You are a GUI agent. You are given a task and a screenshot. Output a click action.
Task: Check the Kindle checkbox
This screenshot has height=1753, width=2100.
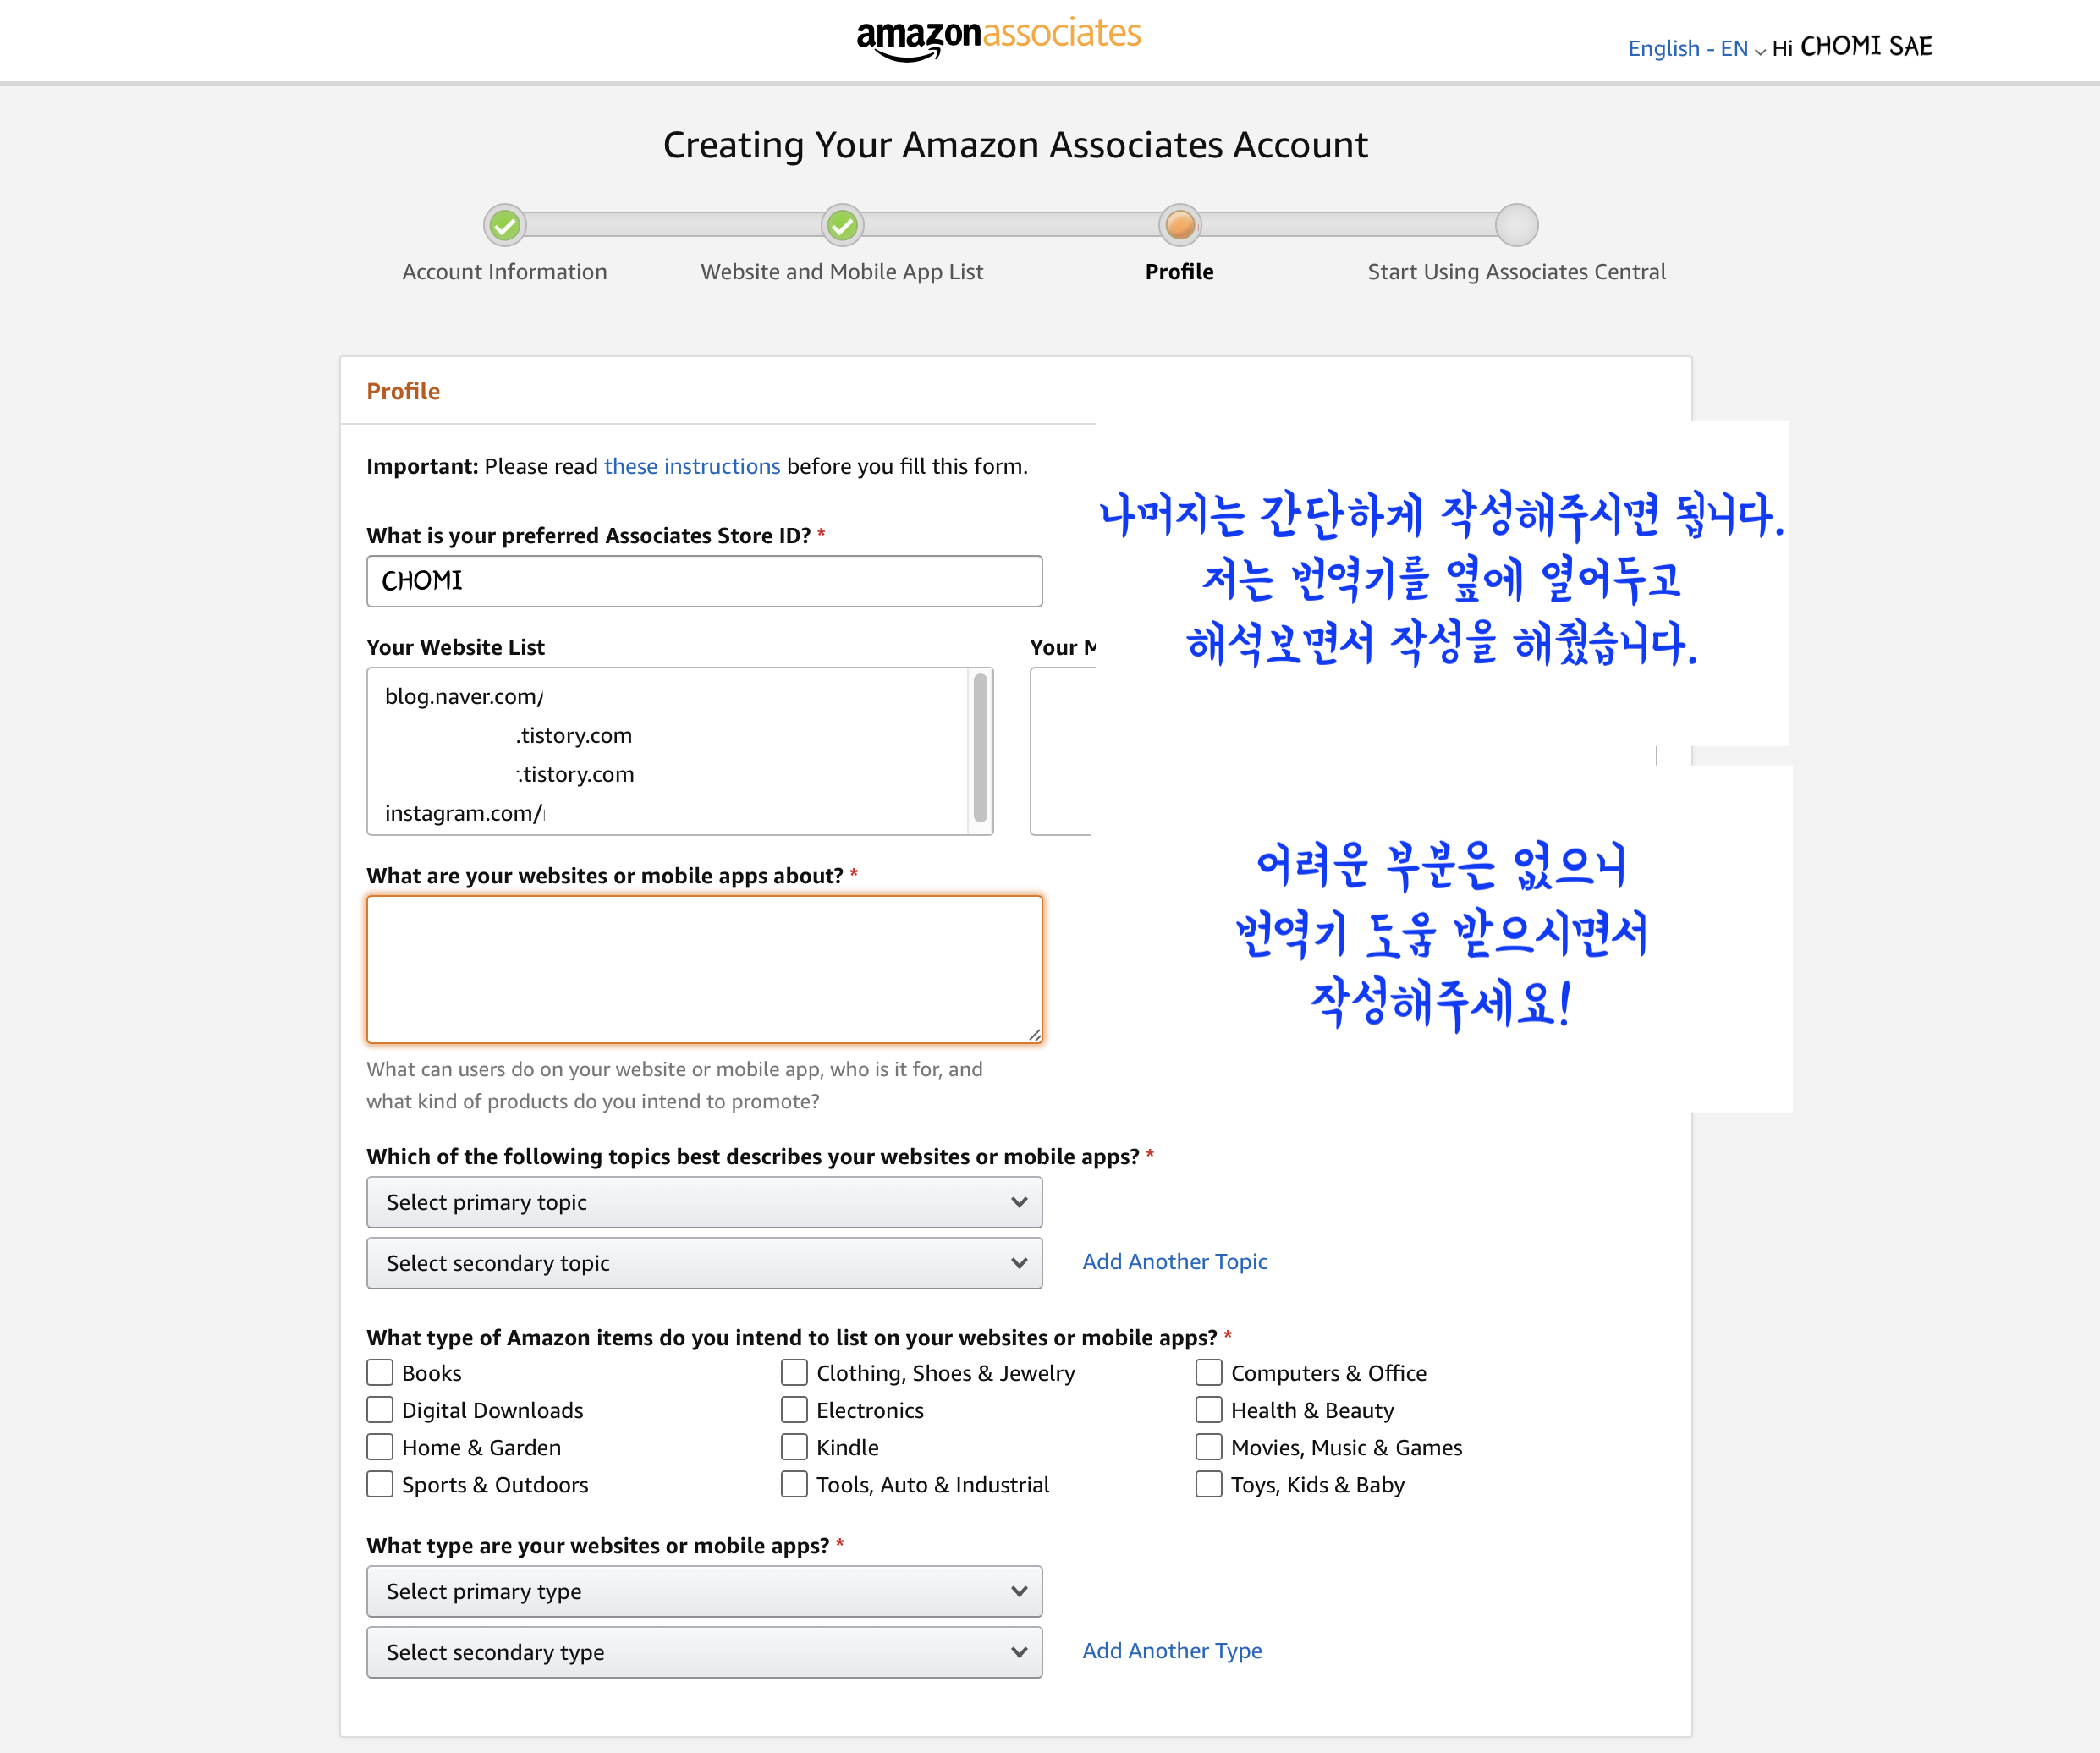point(794,1447)
